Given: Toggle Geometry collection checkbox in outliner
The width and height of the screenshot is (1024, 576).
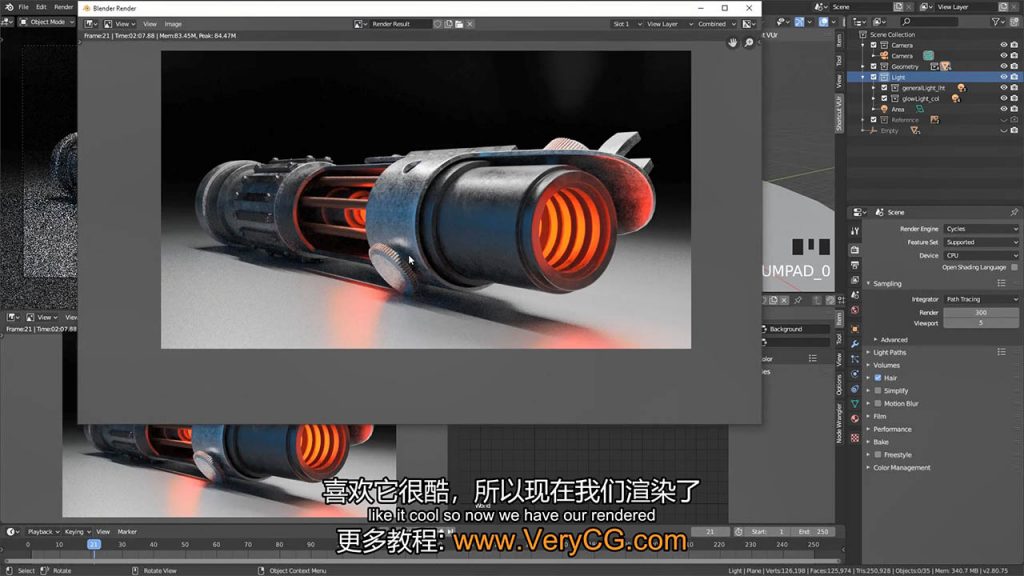Looking at the screenshot, I should 873,66.
